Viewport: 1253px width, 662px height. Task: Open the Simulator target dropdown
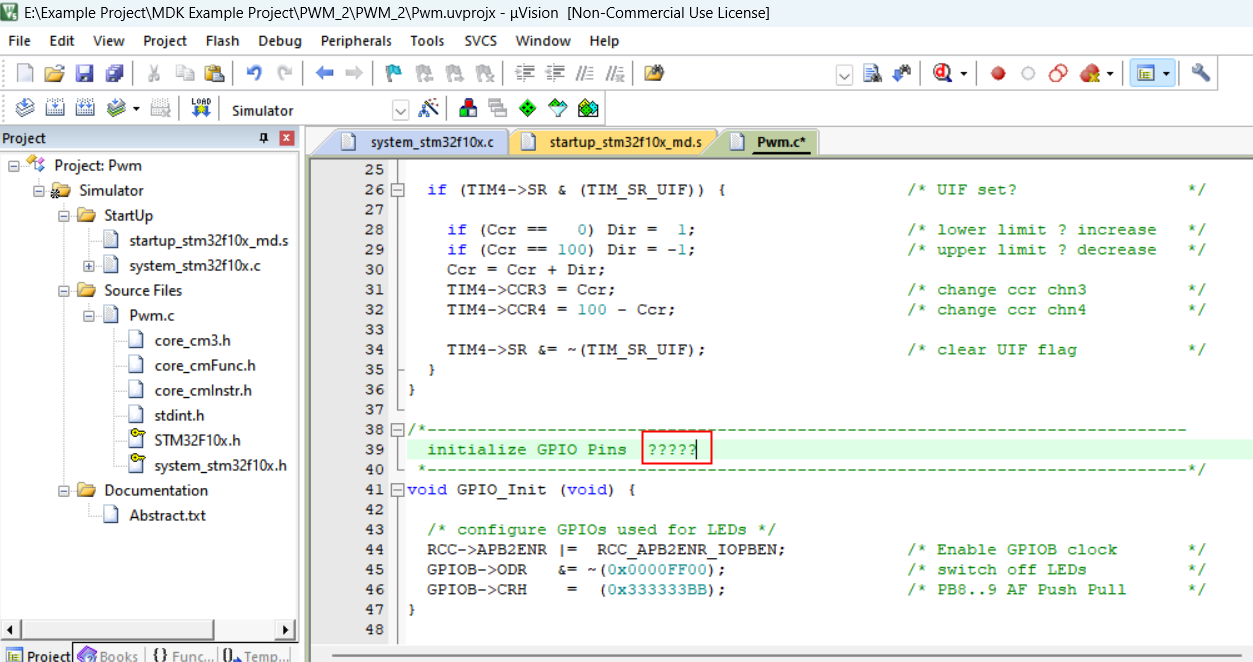coord(400,110)
